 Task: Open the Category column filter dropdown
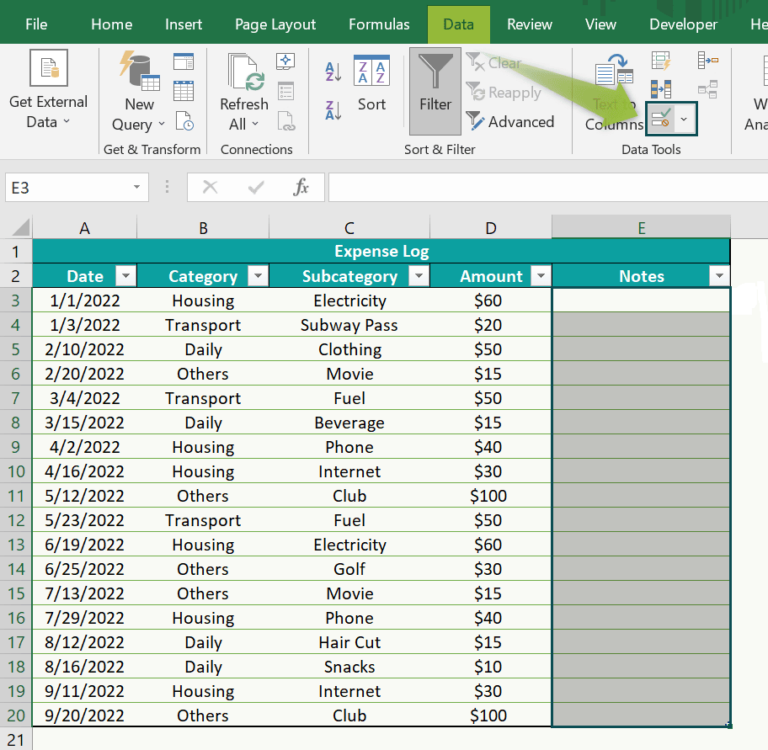[257, 277]
